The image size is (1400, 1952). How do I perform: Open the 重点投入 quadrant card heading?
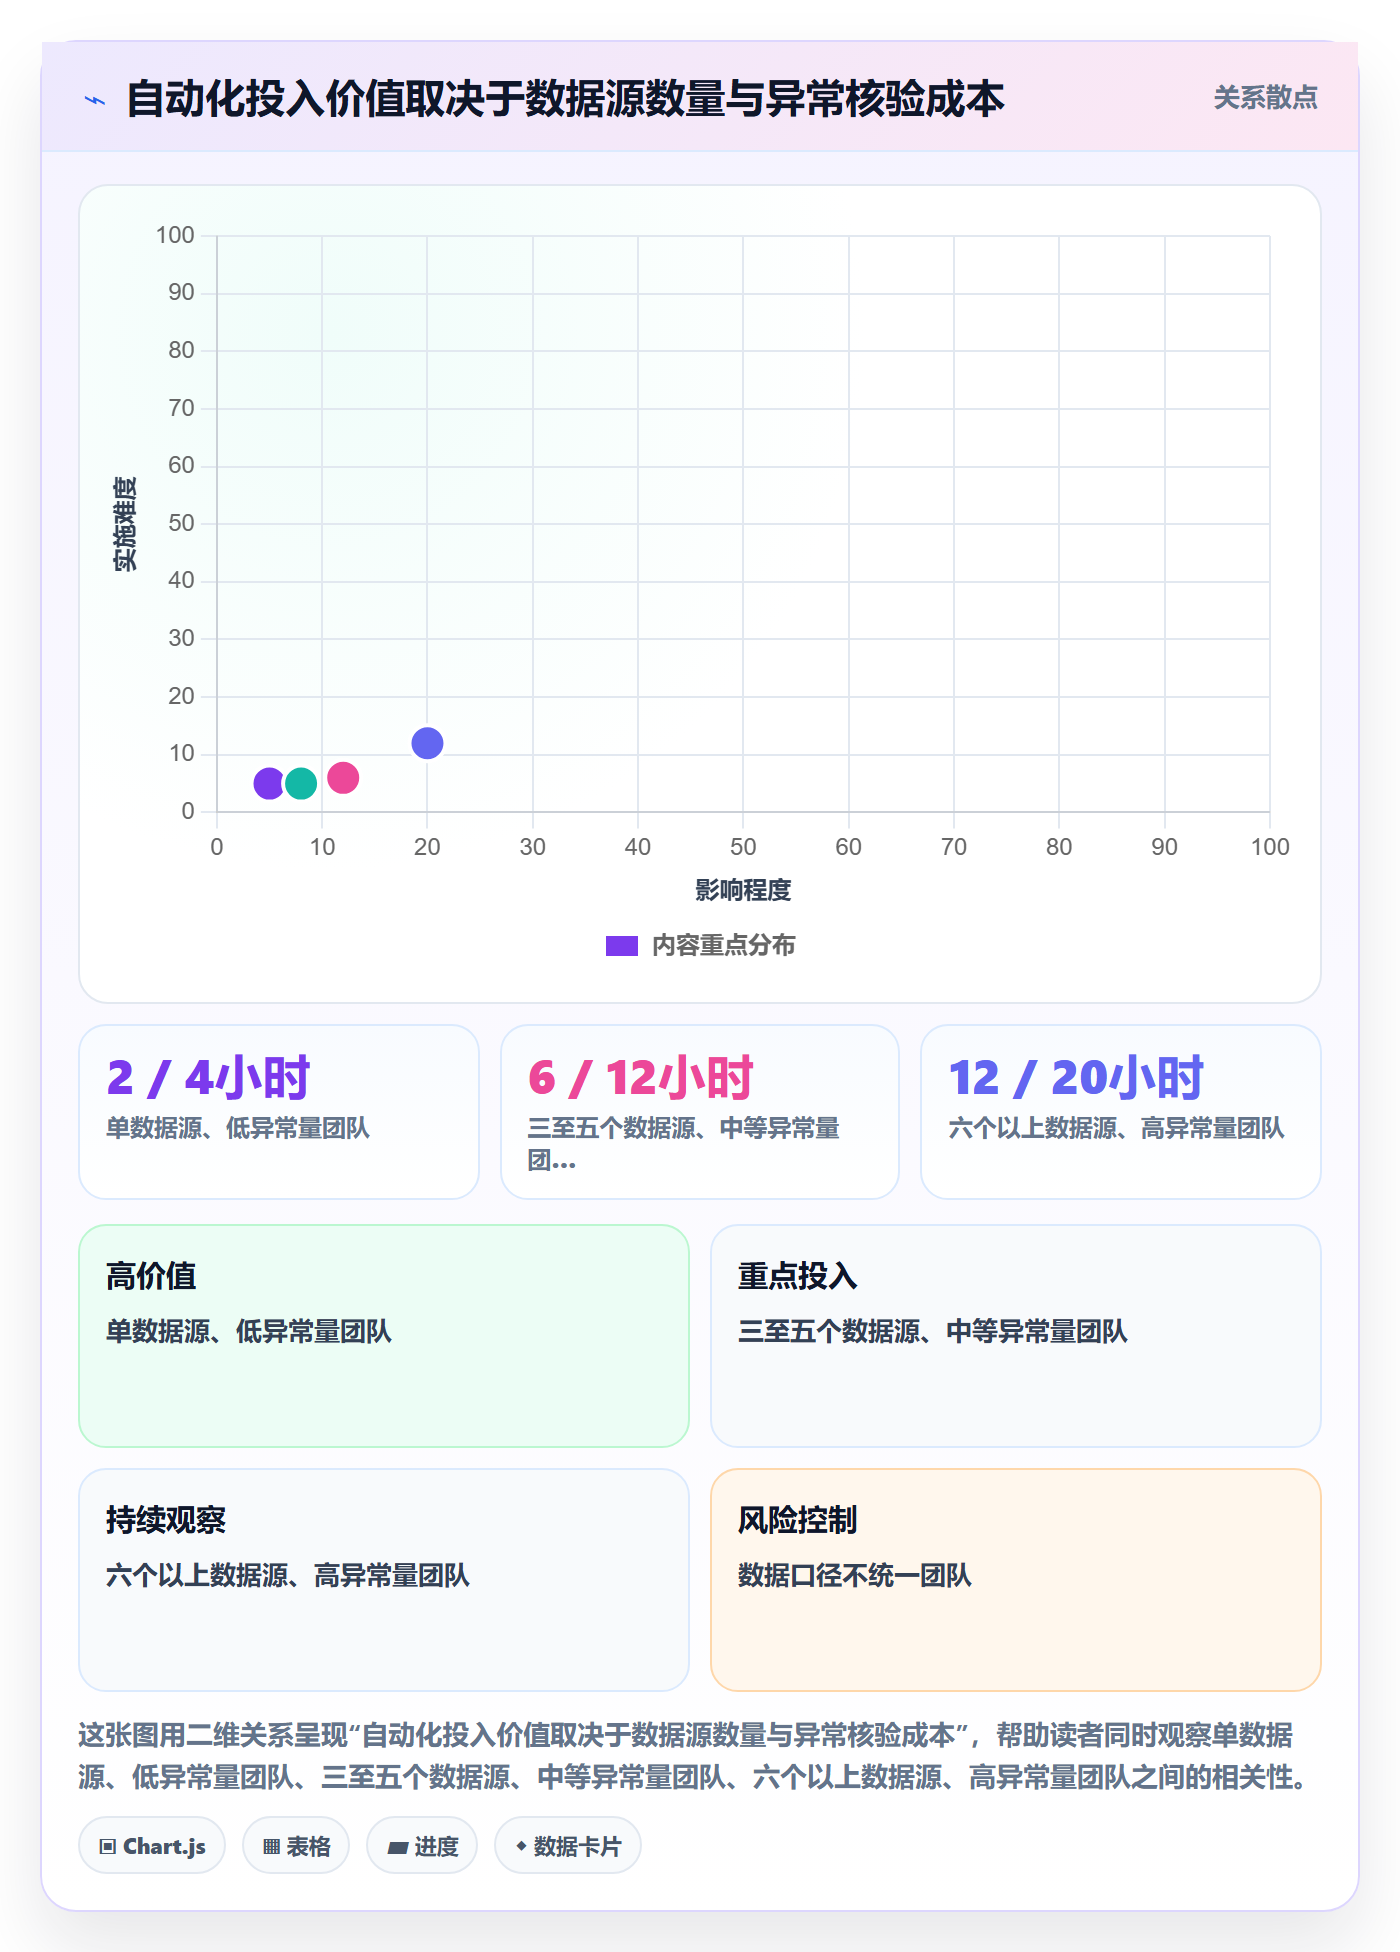click(x=797, y=1277)
